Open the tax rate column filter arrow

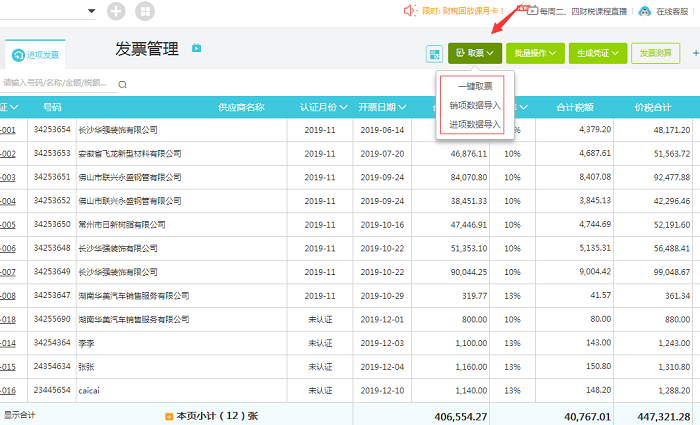tap(524, 107)
